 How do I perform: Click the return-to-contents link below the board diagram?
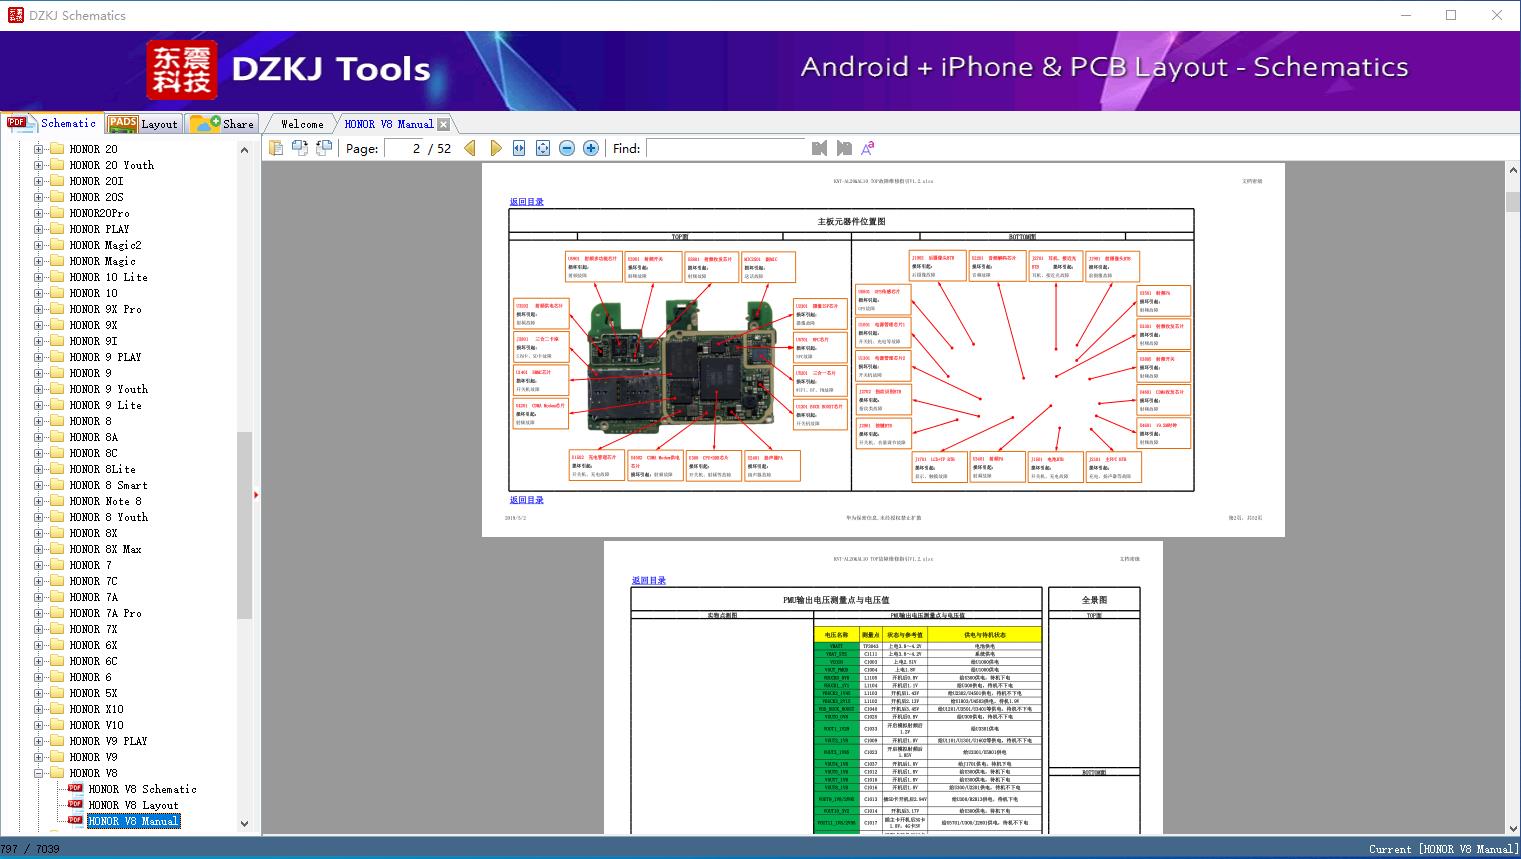click(527, 500)
